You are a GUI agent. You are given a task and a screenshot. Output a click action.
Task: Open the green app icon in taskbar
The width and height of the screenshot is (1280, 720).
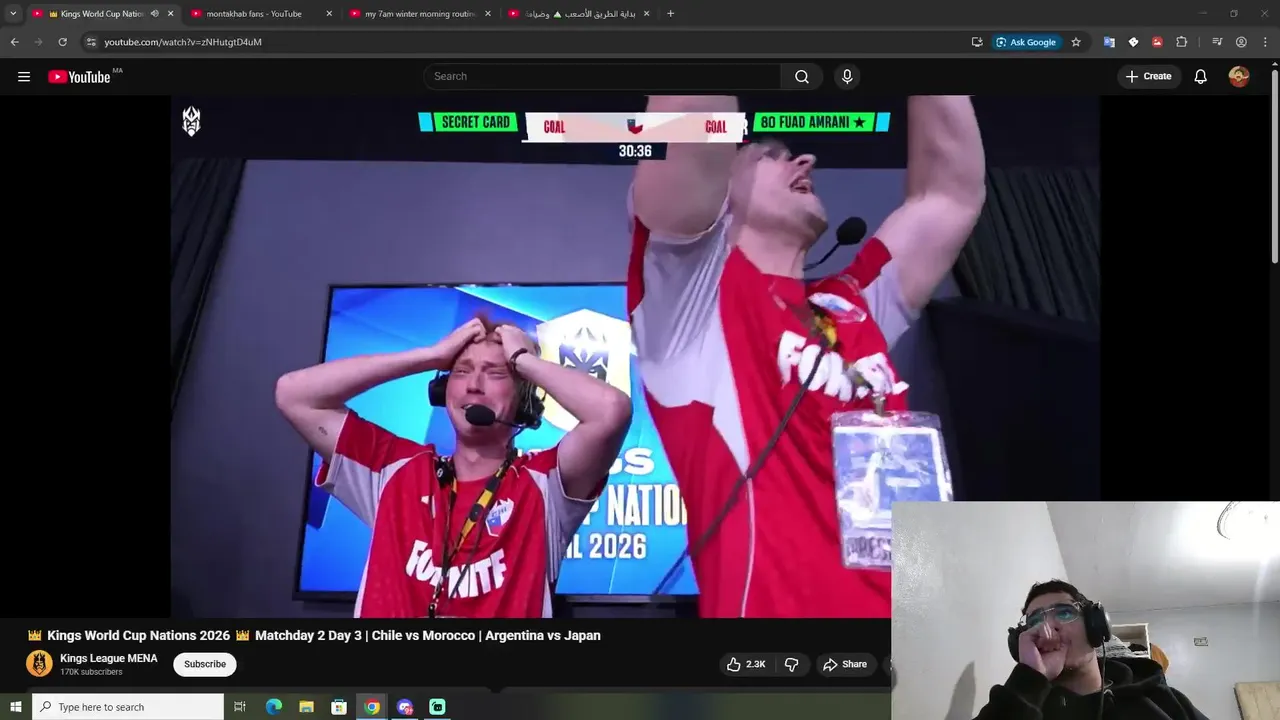click(x=437, y=707)
